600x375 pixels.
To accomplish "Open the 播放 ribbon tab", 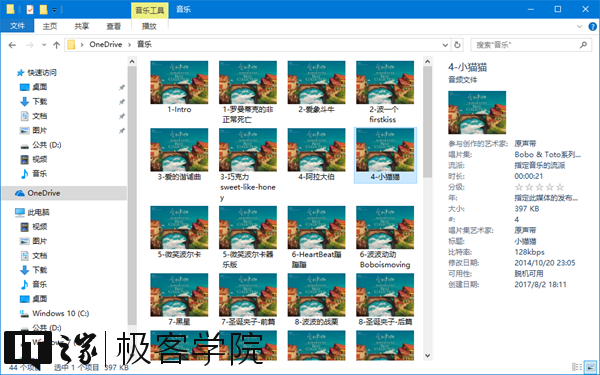I will pyautogui.click(x=149, y=26).
